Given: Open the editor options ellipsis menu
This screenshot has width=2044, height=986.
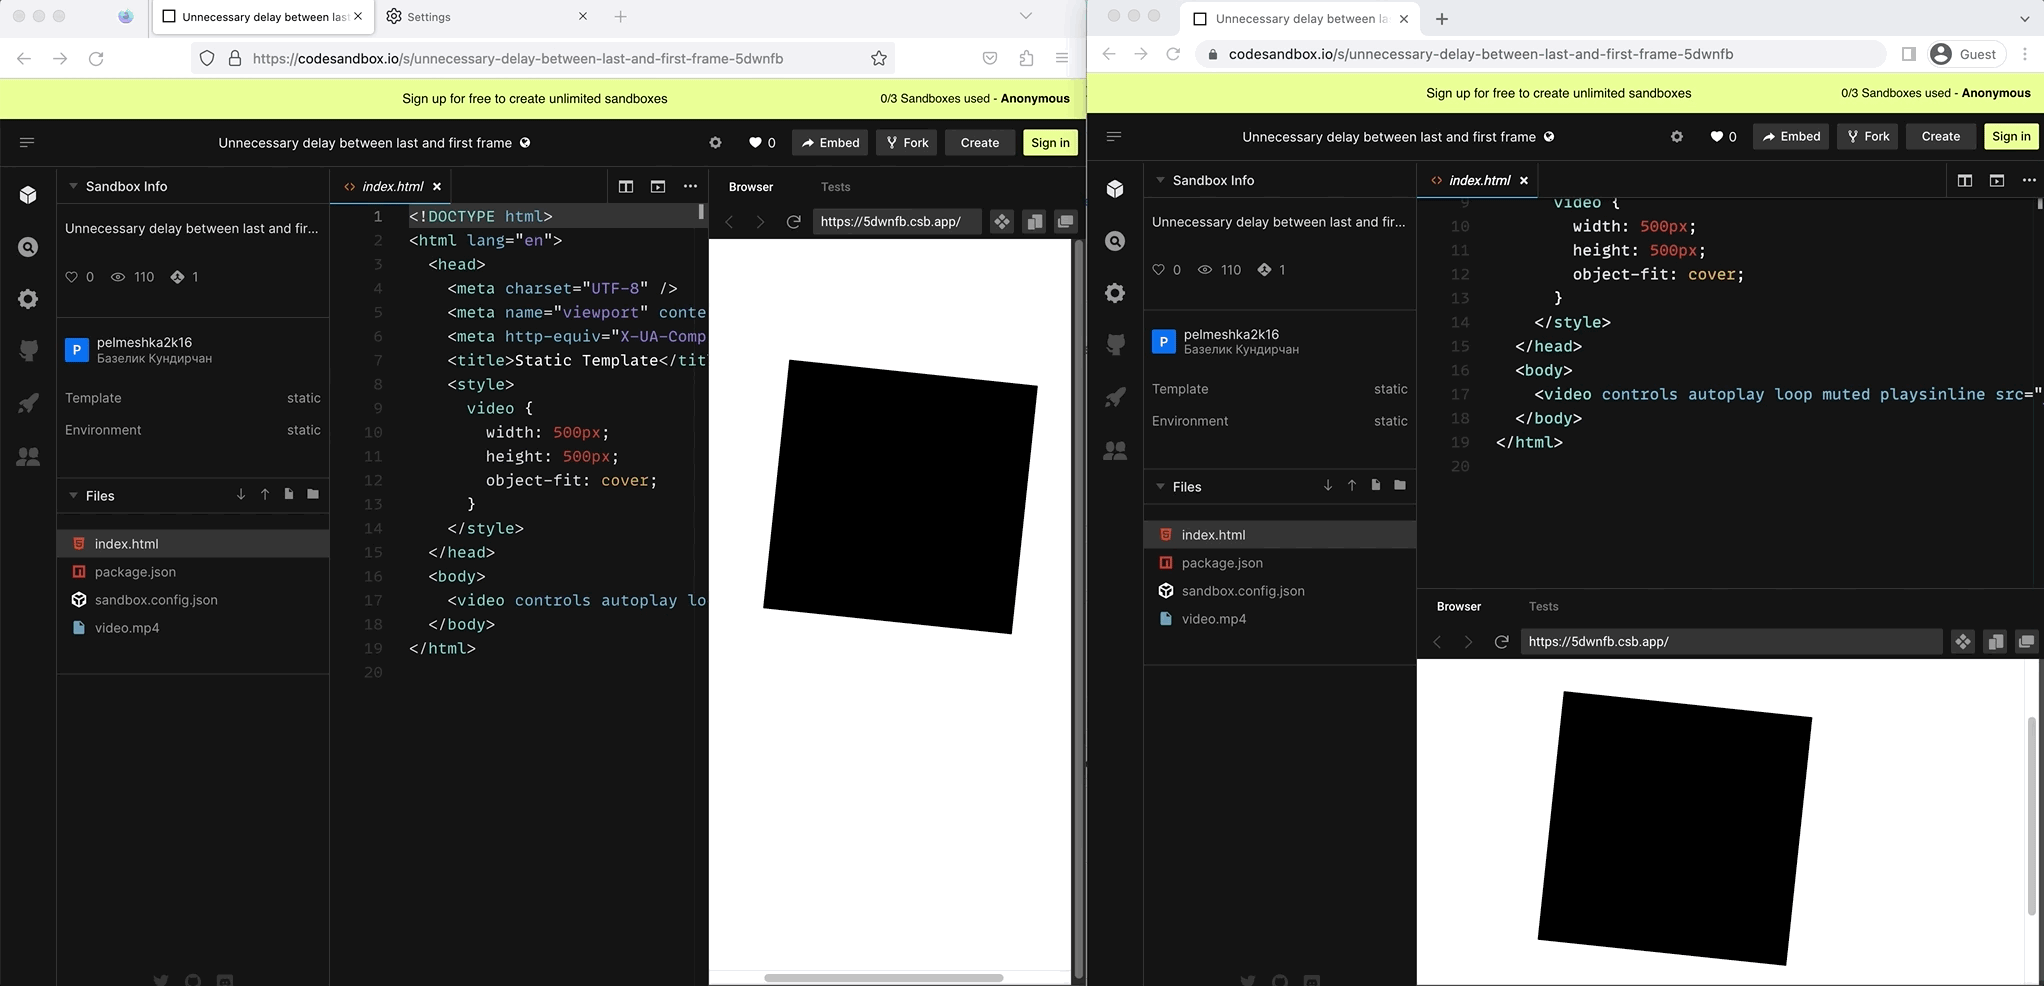Looking at the screenshot, I should click(691, 186).
